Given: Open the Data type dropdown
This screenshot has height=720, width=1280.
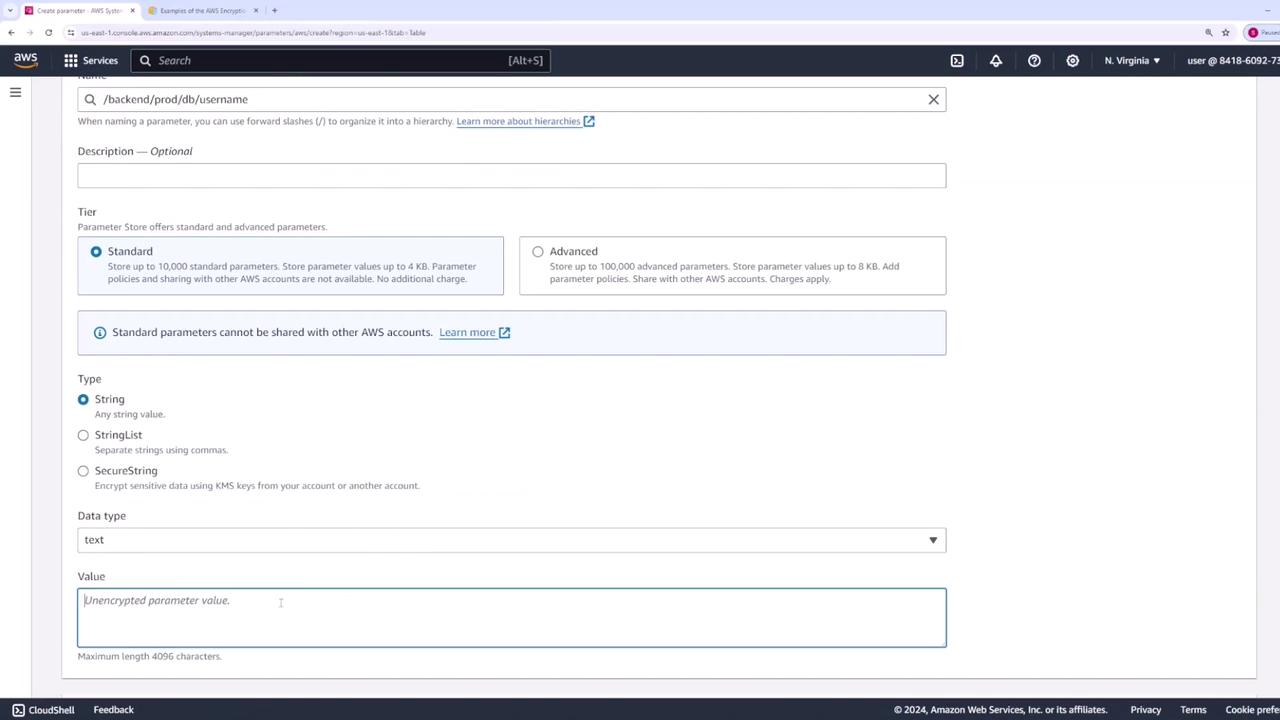Looking at the screenshot, I should tap(511, 540).
